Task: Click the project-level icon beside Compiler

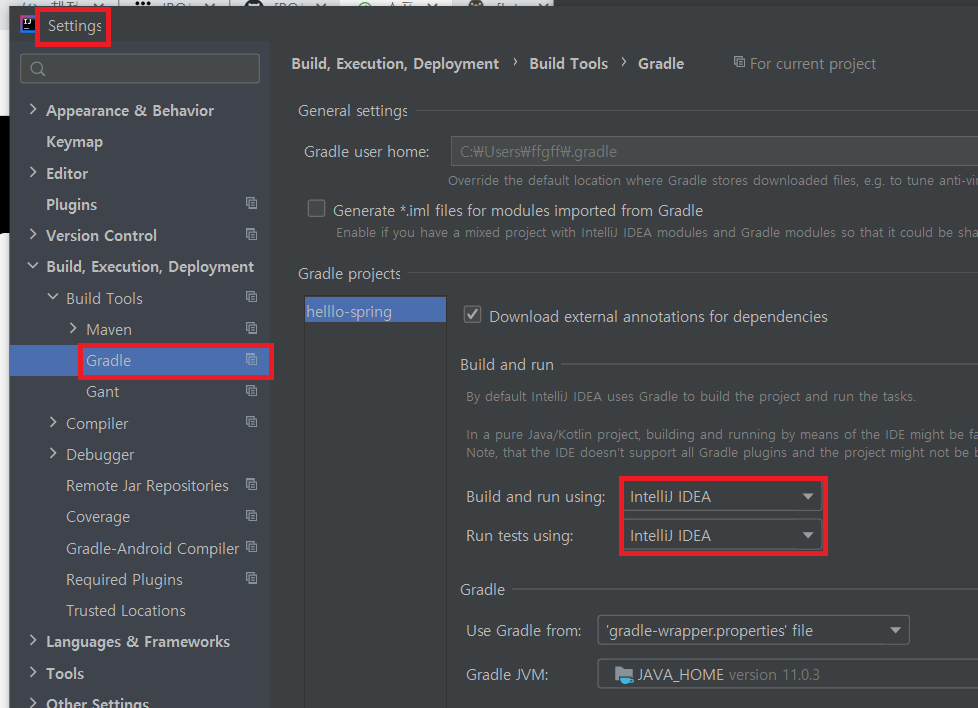Action: 251,422
